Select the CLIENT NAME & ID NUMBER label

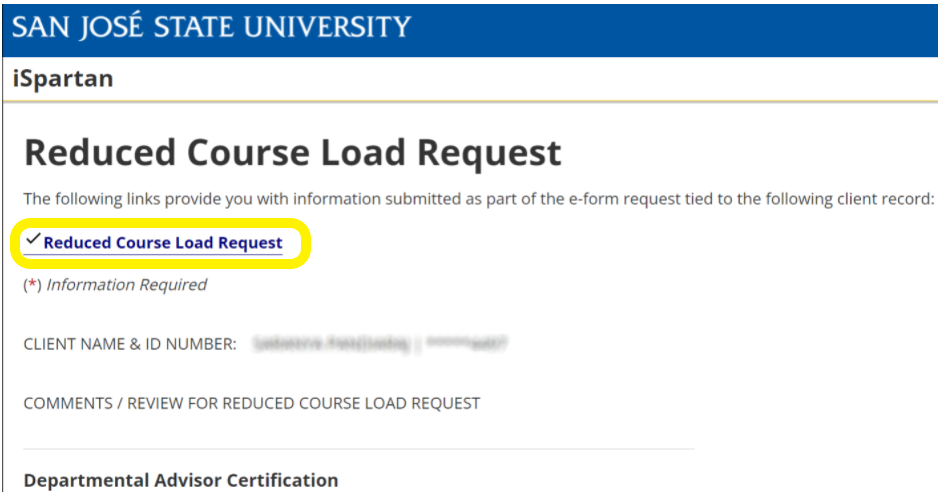coord(130,344)
